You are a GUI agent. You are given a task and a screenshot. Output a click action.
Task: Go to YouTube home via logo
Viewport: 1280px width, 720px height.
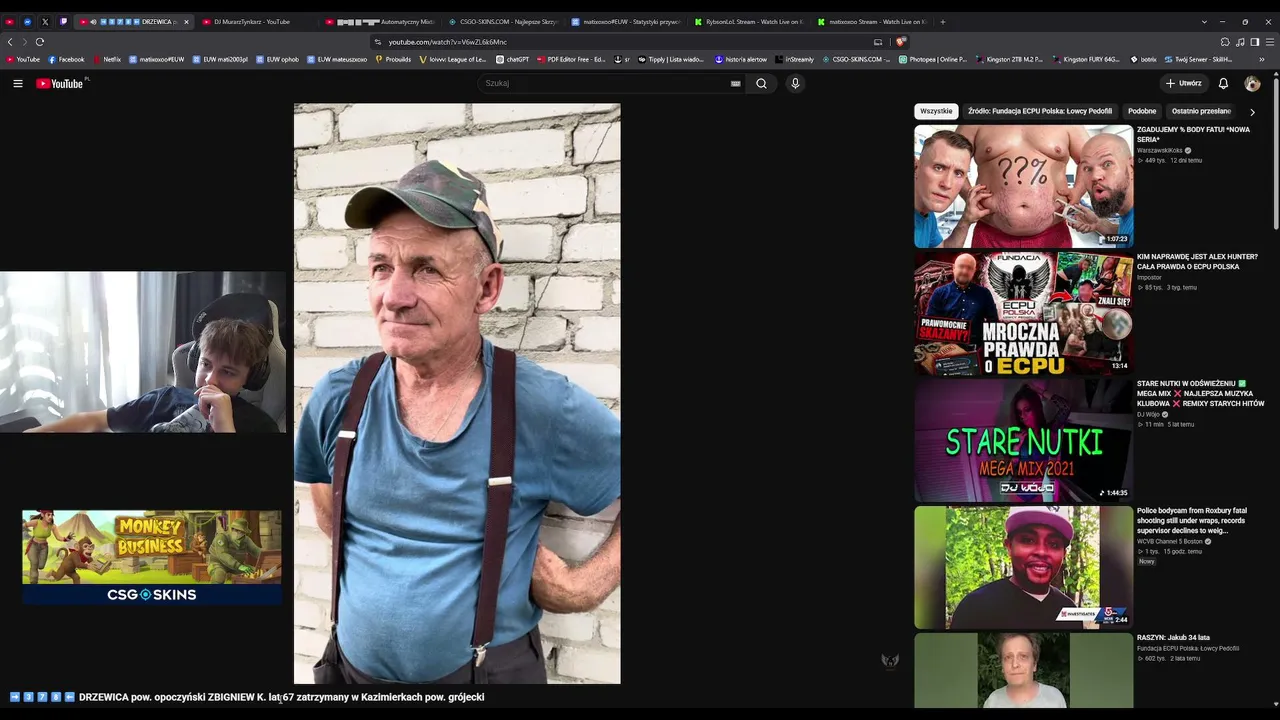pyautogui.click(x=60, y=84)
